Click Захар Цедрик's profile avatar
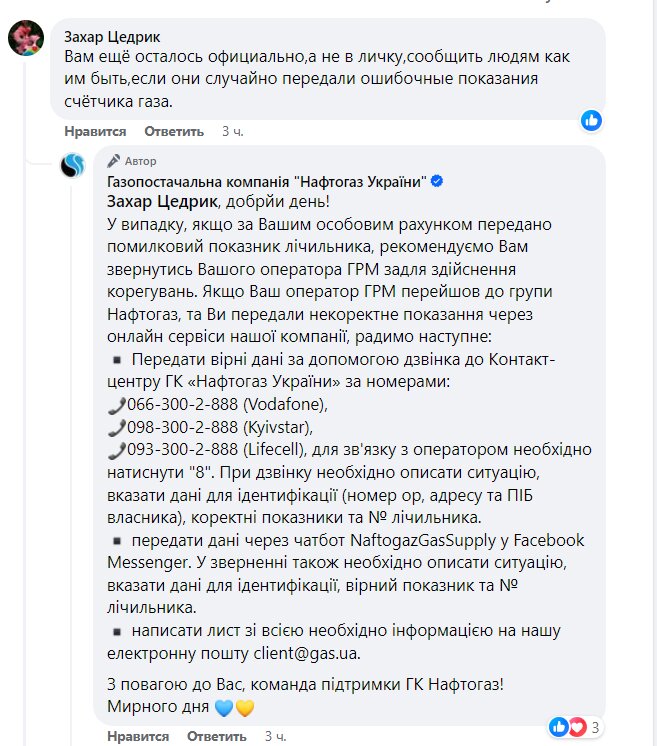This screenshot has height=746, width=657. pos(25,39)
